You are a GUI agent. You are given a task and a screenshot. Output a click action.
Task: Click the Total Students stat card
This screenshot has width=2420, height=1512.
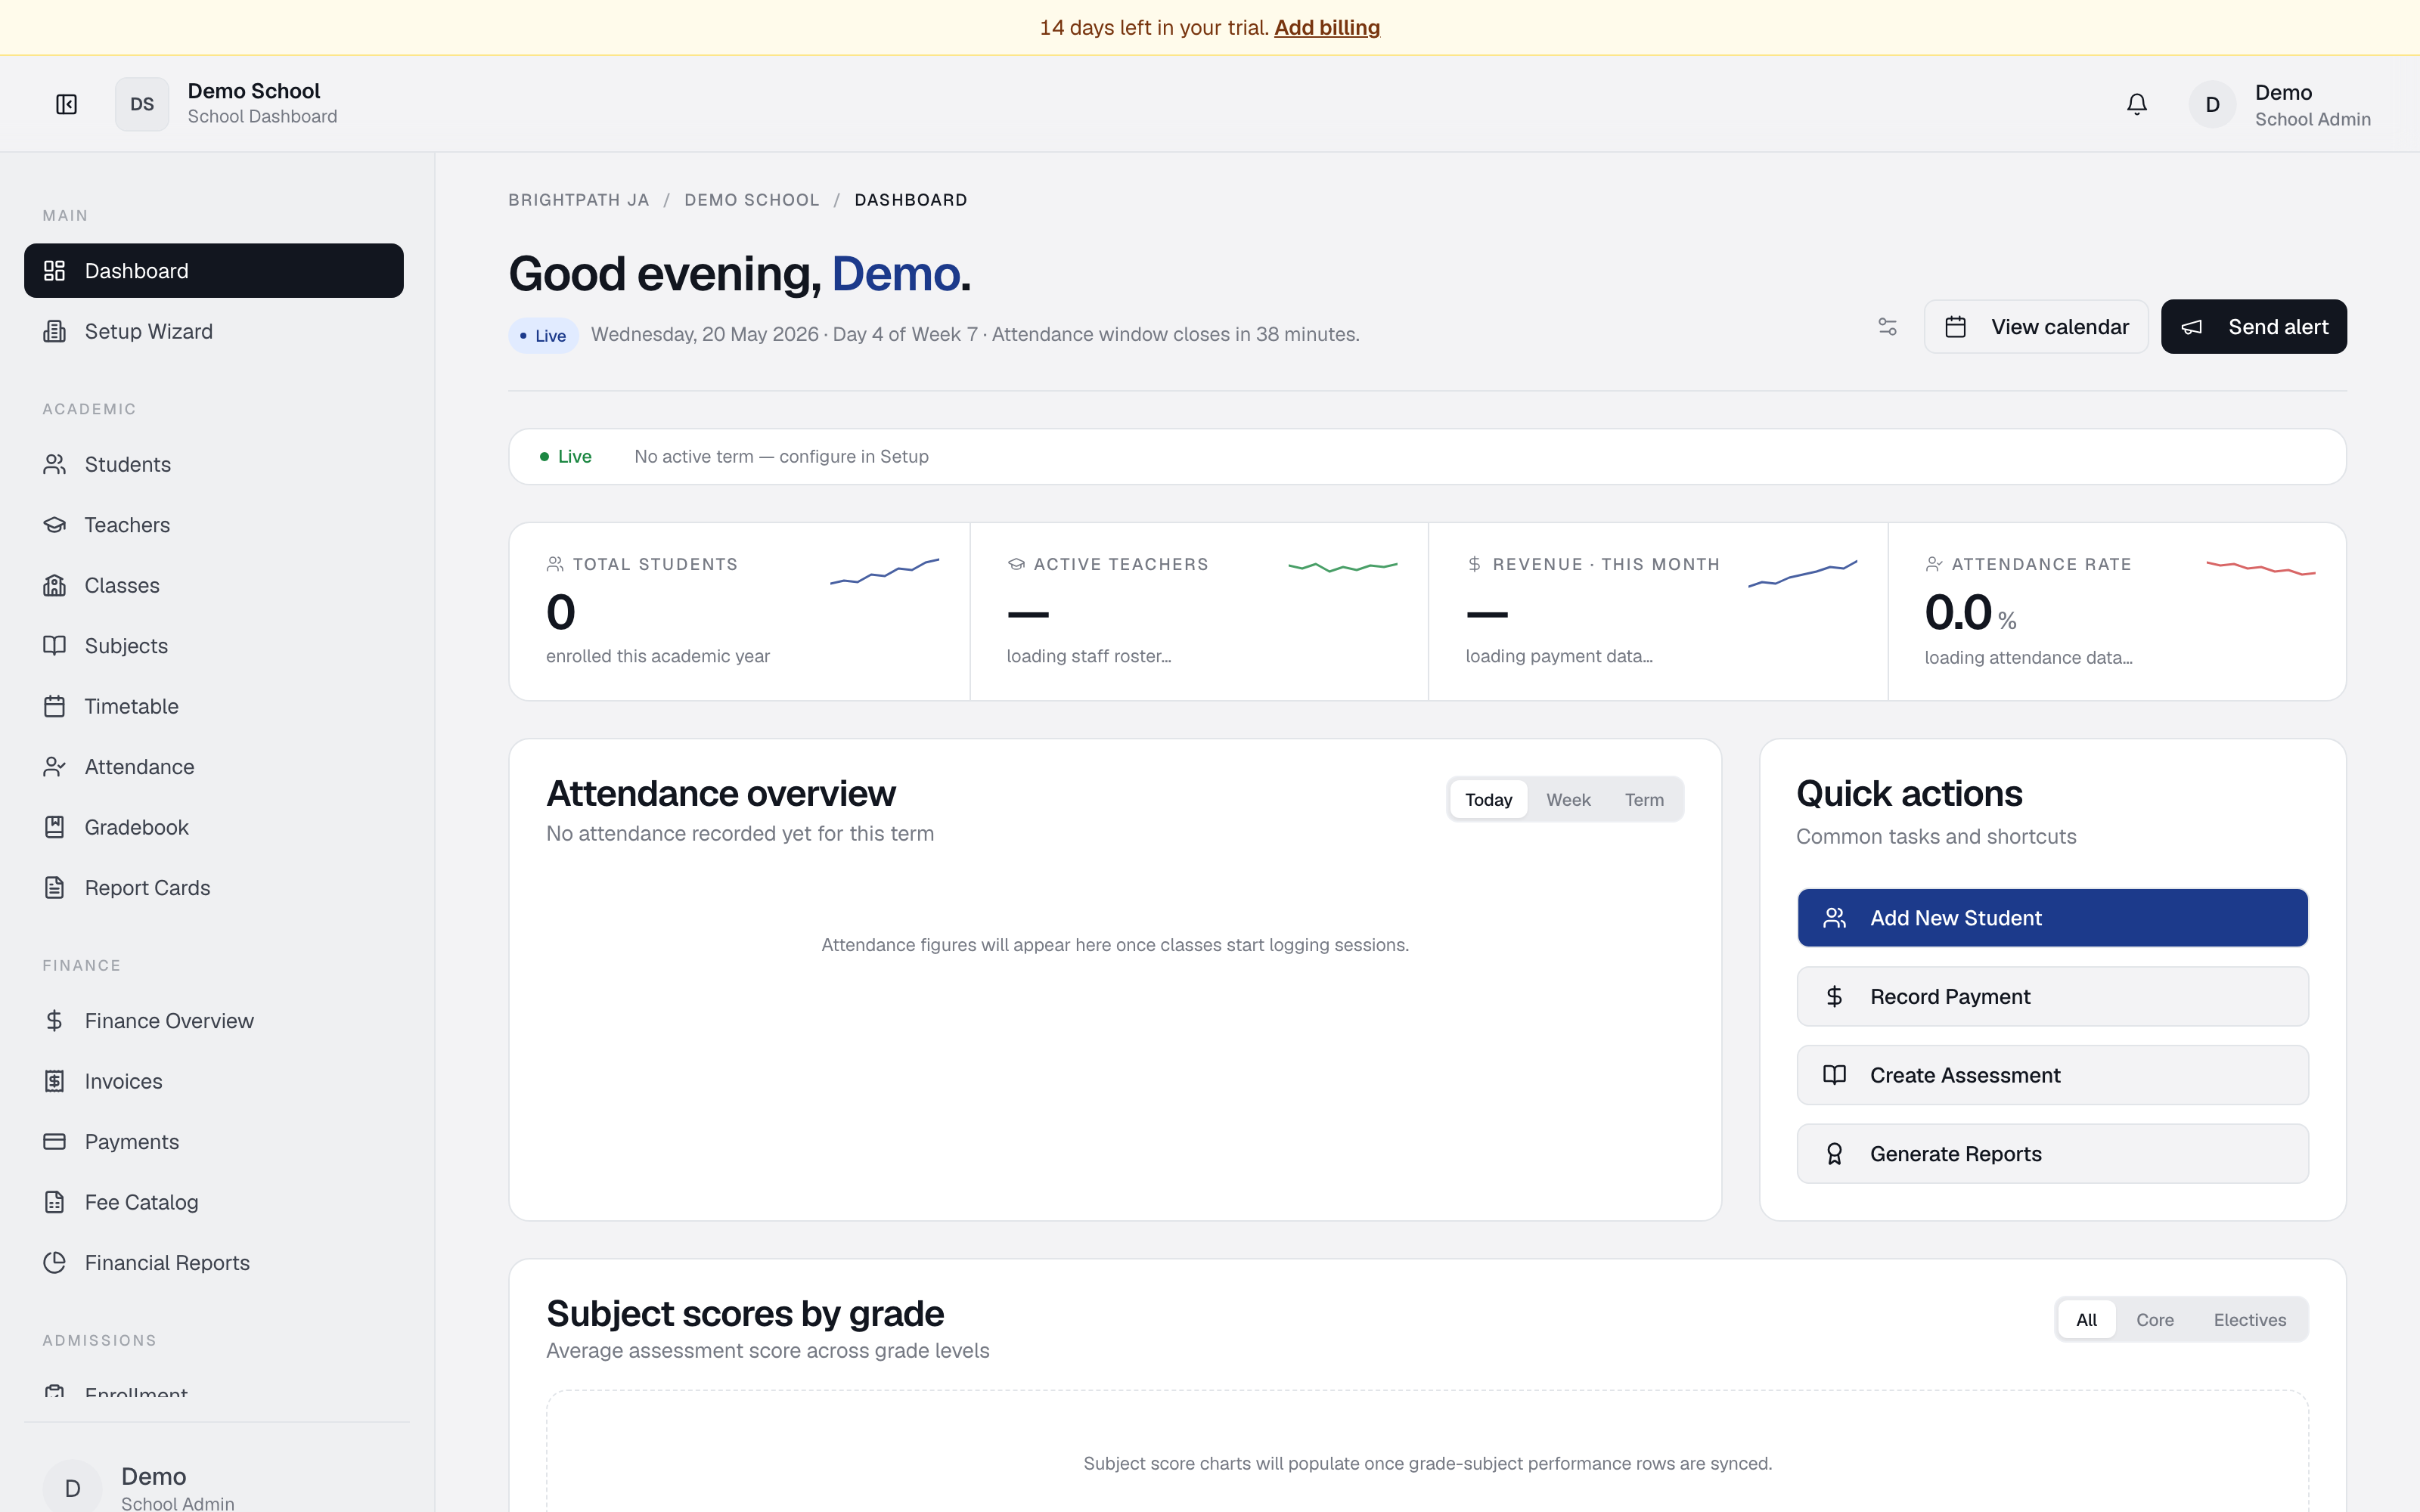739,611
